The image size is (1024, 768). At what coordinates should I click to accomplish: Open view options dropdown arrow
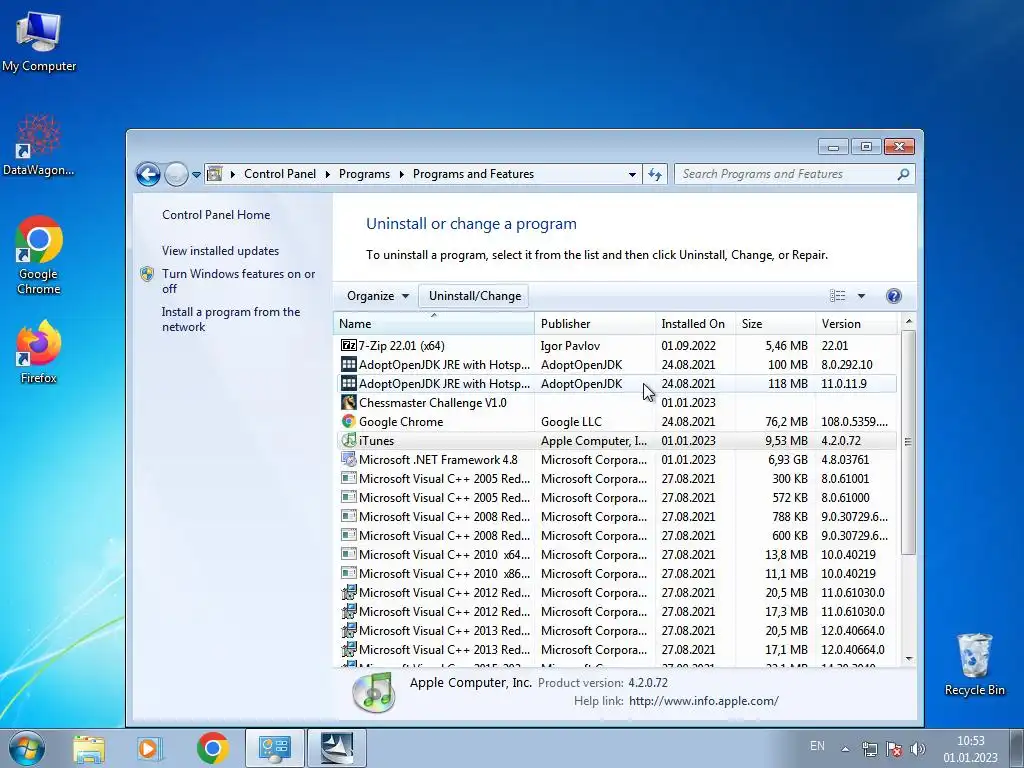point(861,296)
